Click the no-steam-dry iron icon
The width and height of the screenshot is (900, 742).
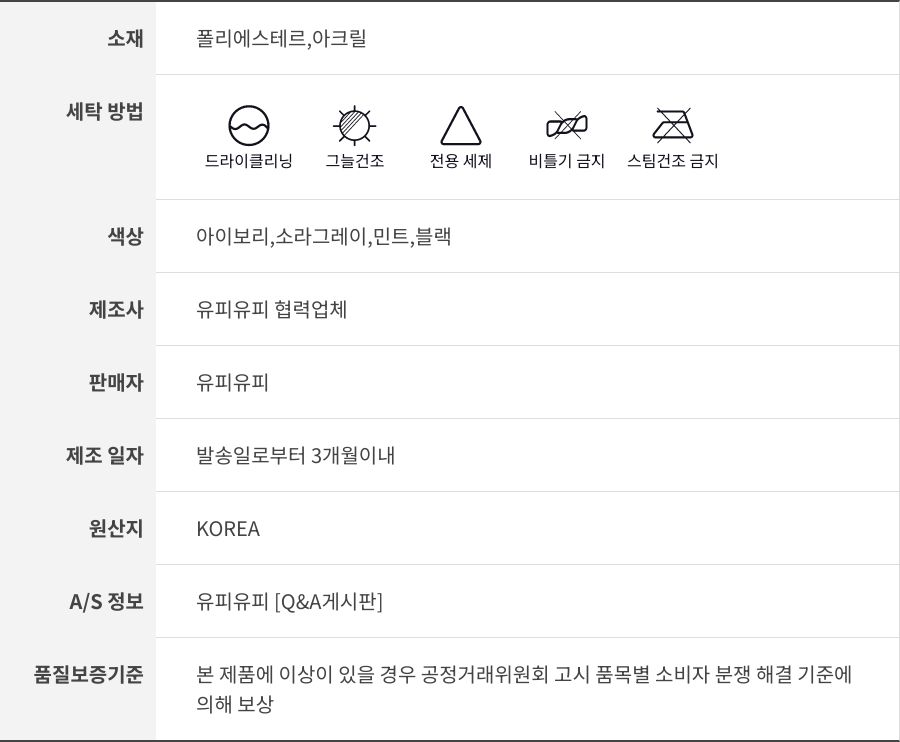pos(672,126)
